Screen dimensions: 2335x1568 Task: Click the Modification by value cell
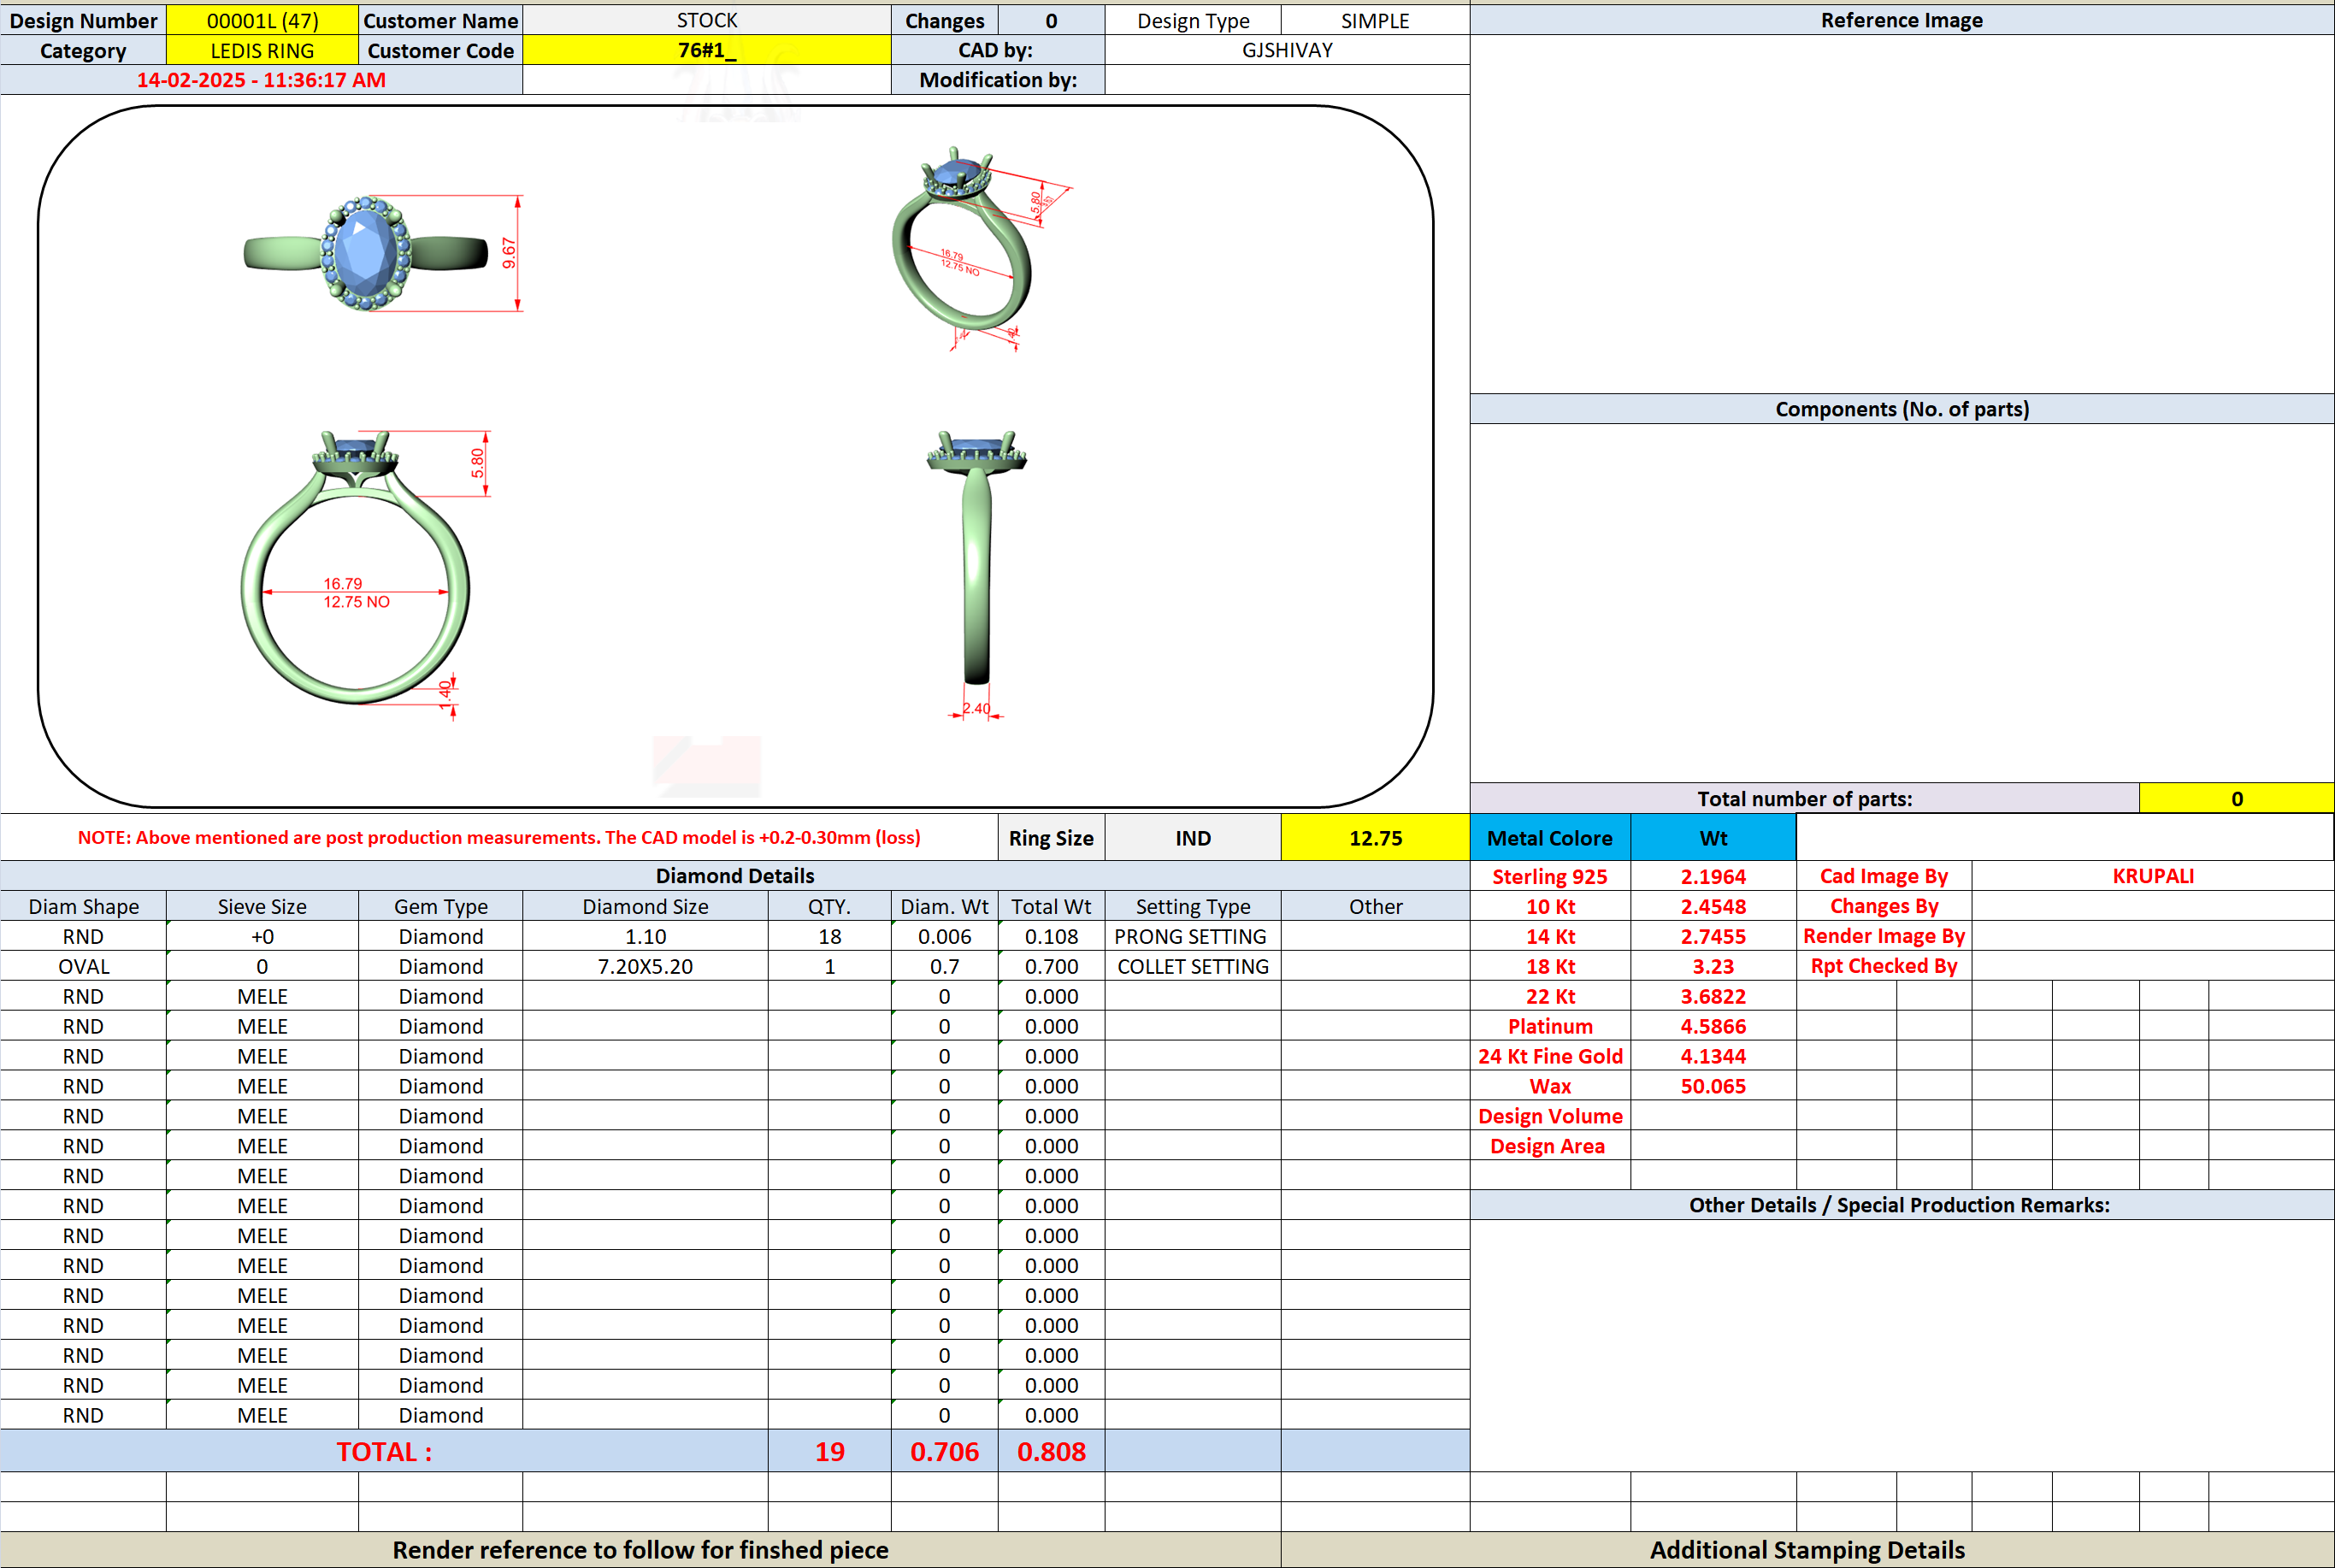click(1287, 80)
